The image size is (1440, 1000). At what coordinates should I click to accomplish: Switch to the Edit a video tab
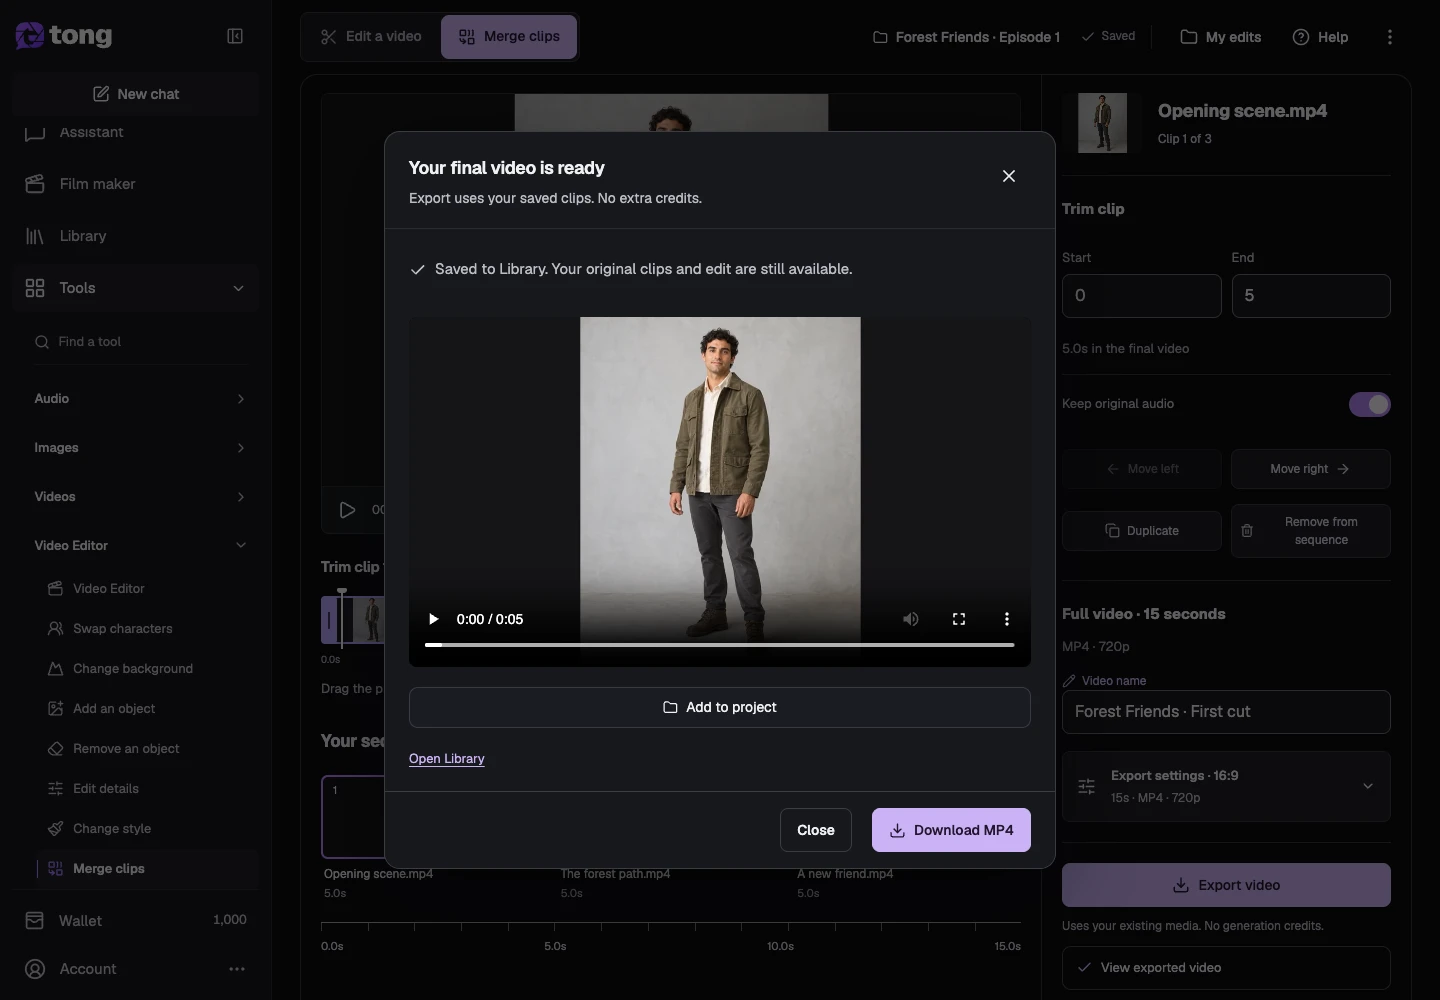coord(371,37)
